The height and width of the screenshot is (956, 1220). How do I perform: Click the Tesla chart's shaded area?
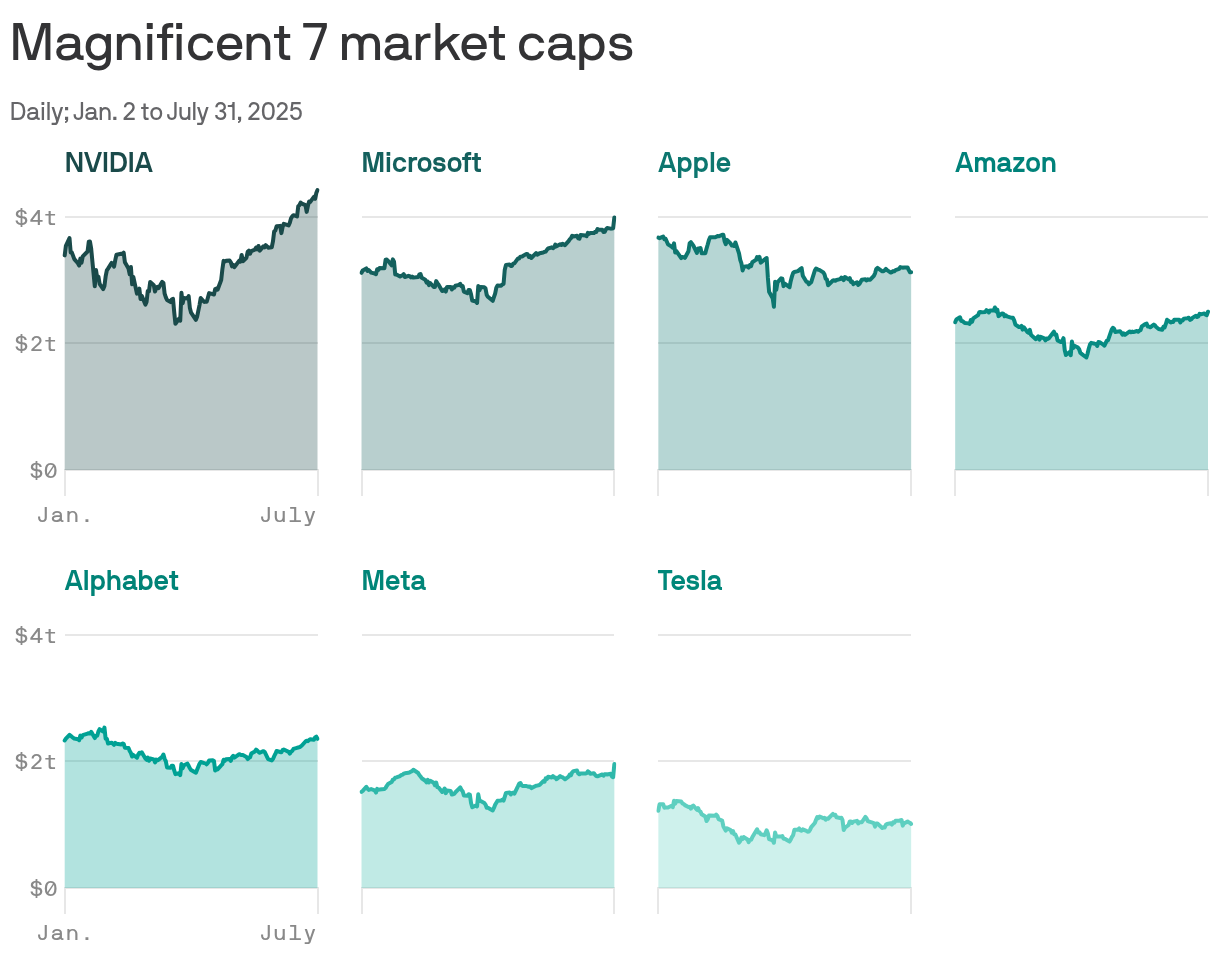coord(784,860)
